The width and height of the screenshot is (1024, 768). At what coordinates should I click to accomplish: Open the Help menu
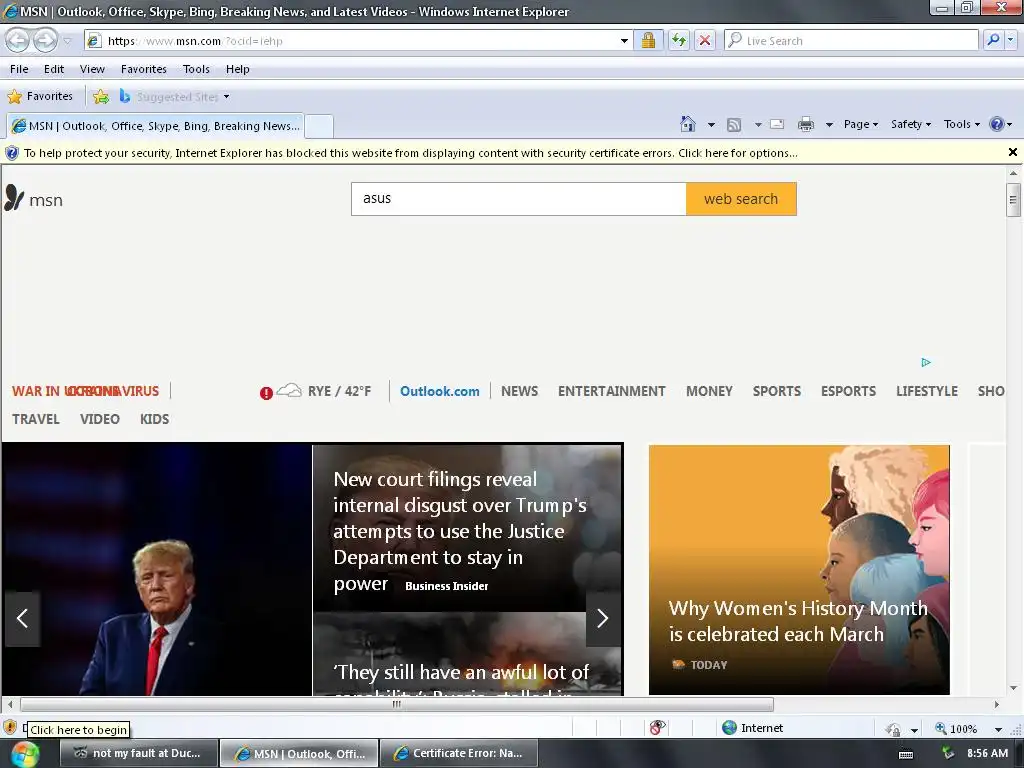[238, 69]
